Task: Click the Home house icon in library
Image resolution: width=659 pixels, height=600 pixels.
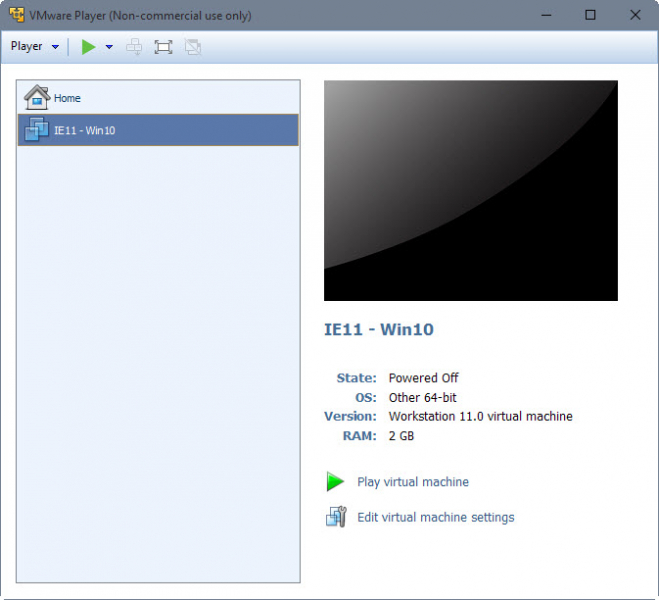Action: [36, 97]
